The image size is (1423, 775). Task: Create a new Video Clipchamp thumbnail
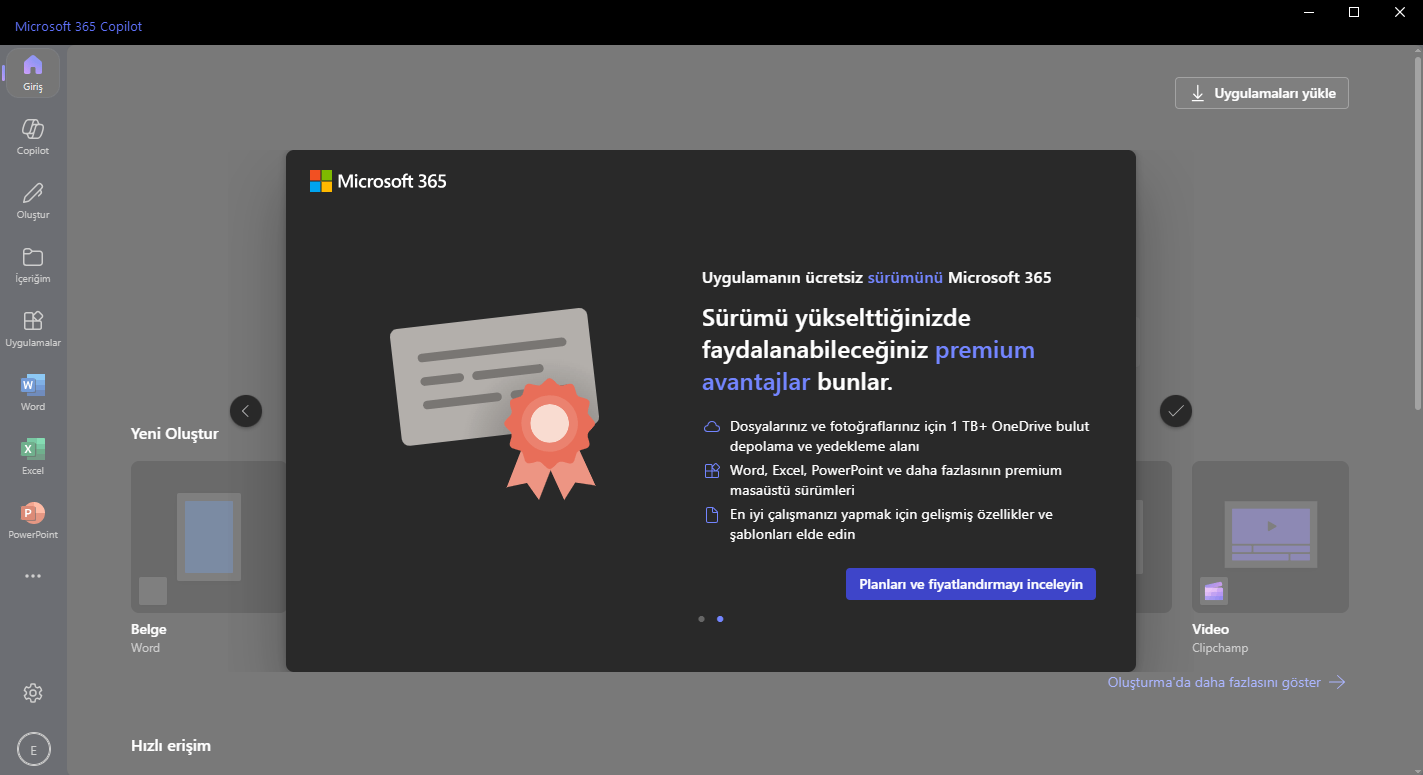pos(1270,537)
